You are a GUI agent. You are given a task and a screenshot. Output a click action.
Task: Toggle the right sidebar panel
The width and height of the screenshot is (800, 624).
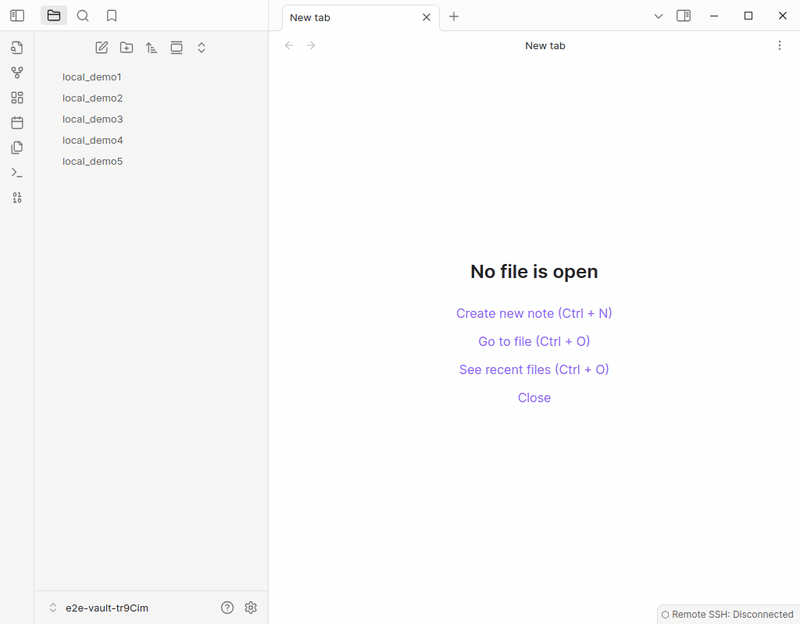(x=684, y=16)
